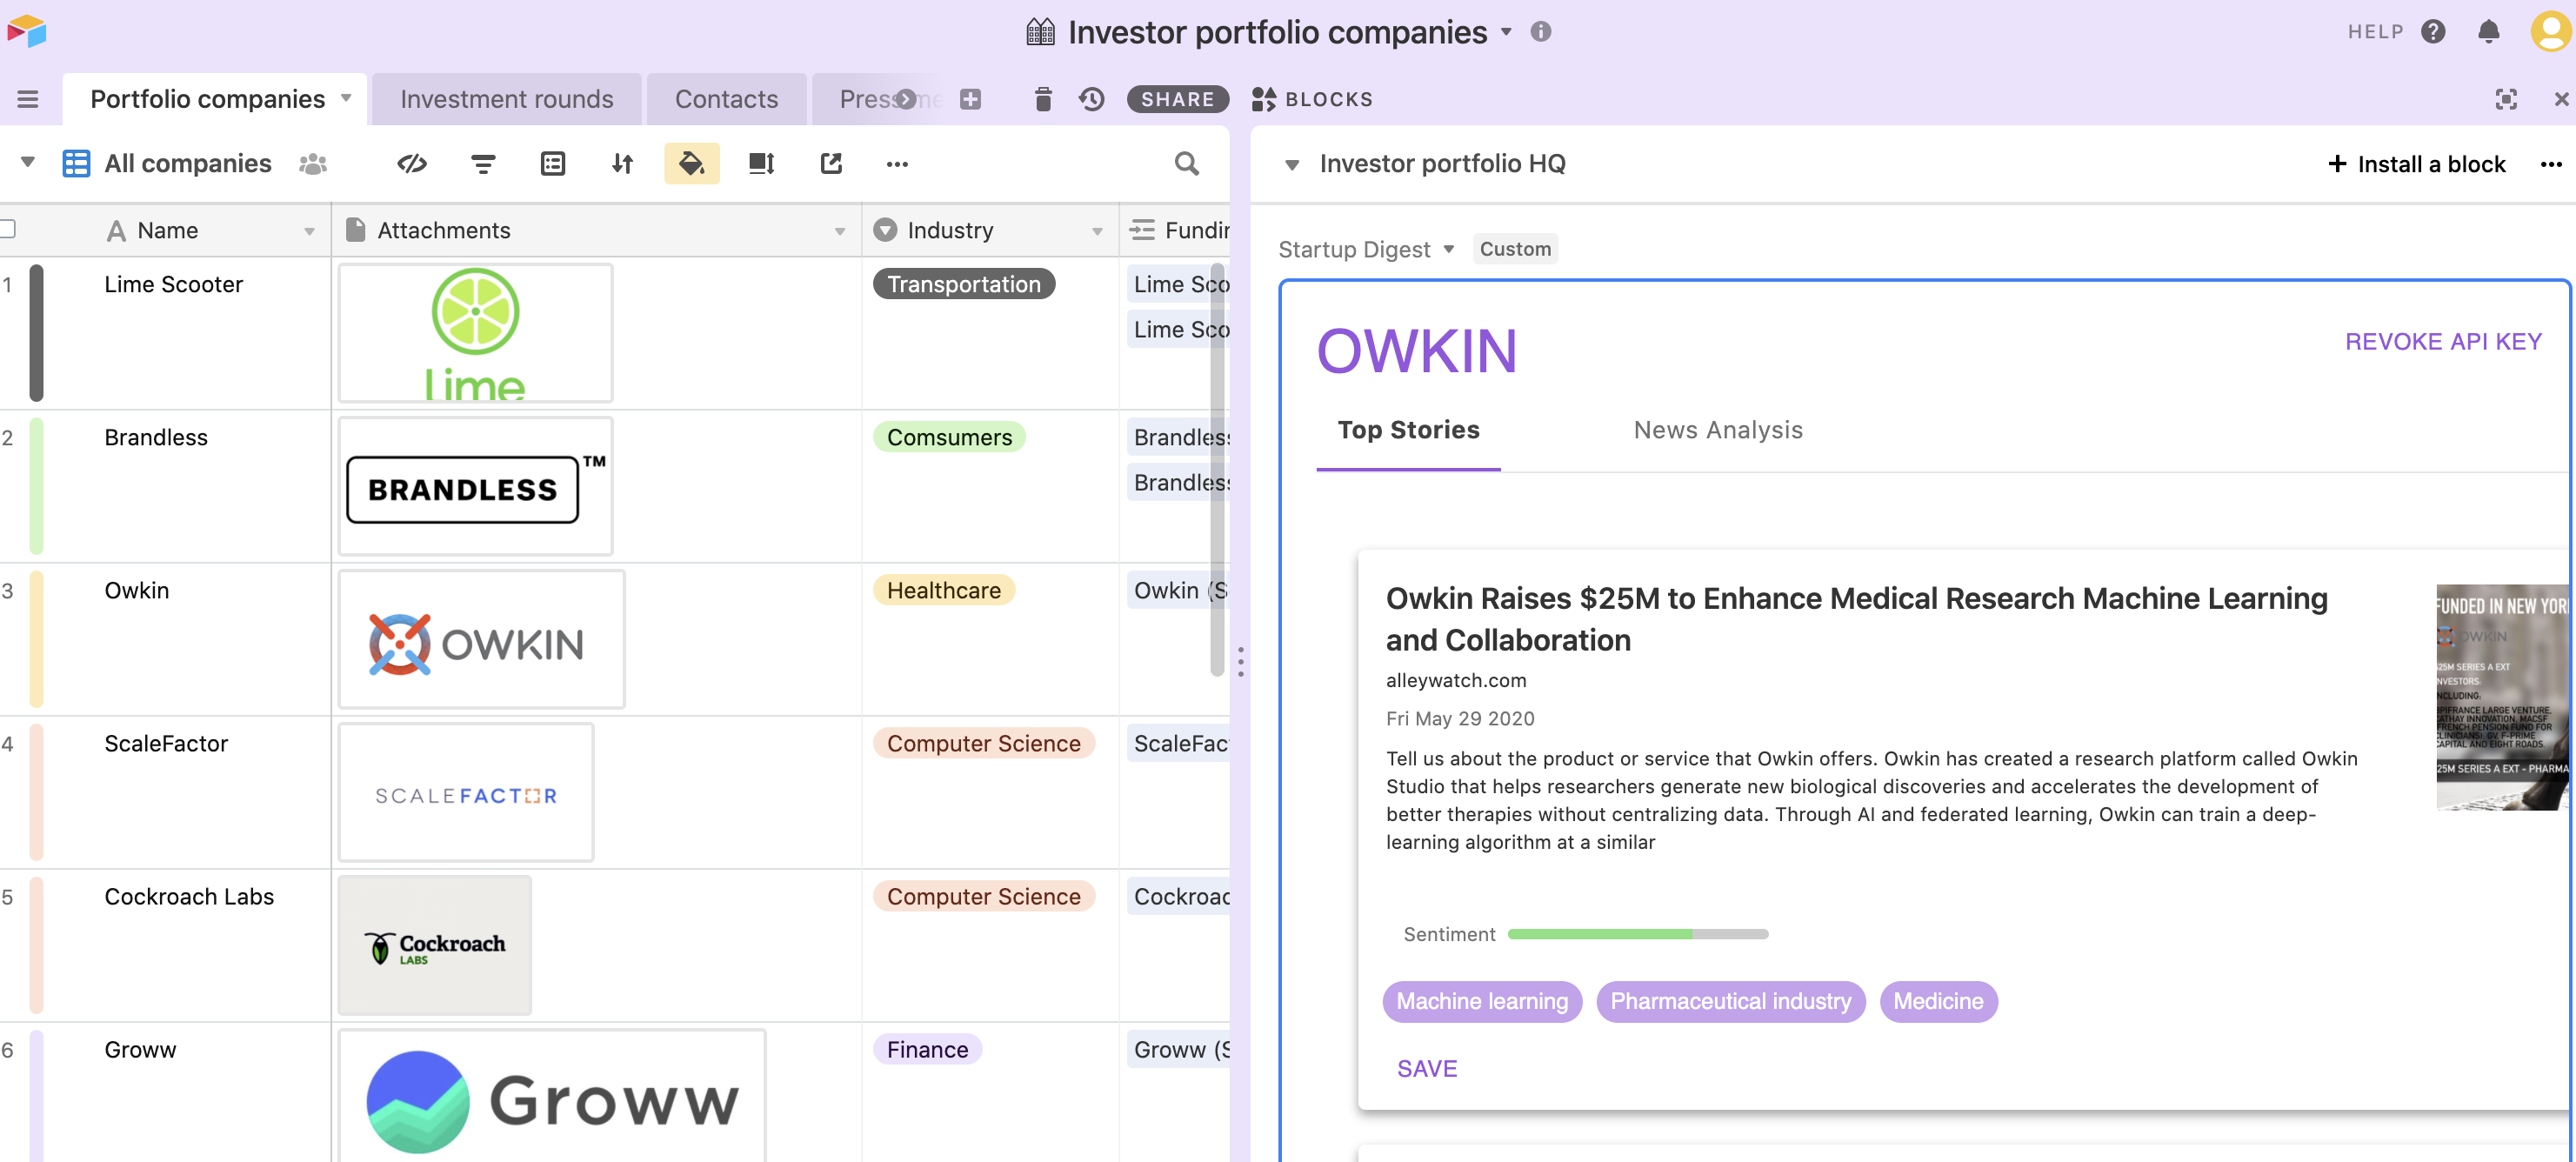Open the share view icon
Screen dimensions: 2576x1162
point(831,163)
